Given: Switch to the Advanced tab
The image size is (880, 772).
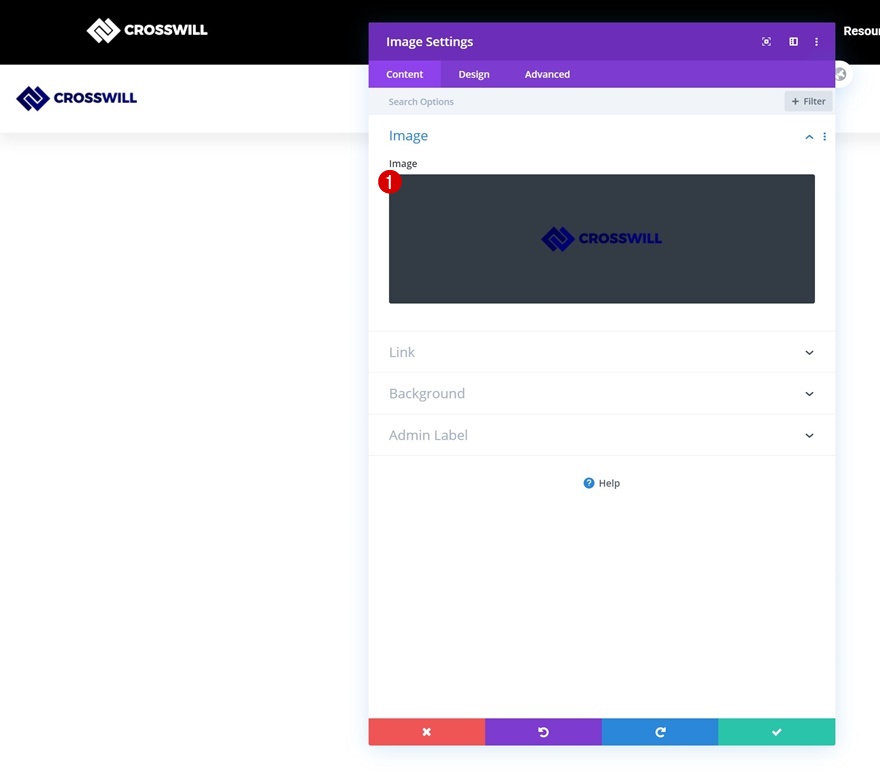Looking at the screenshot, I should (546, 73).
